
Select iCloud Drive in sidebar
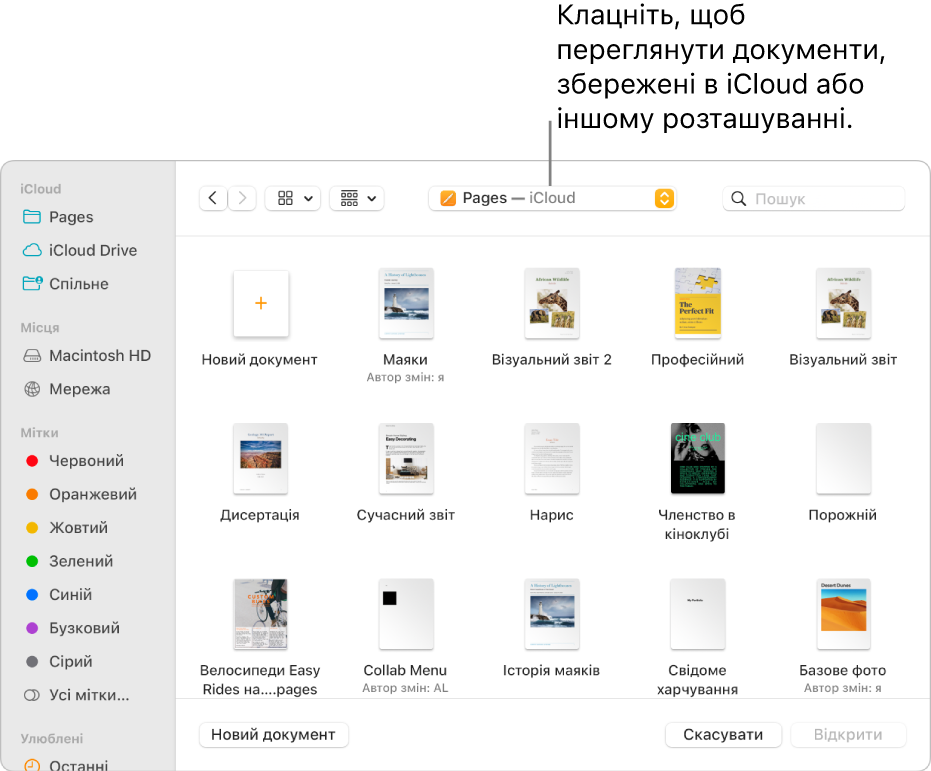(x=80, y=250)
